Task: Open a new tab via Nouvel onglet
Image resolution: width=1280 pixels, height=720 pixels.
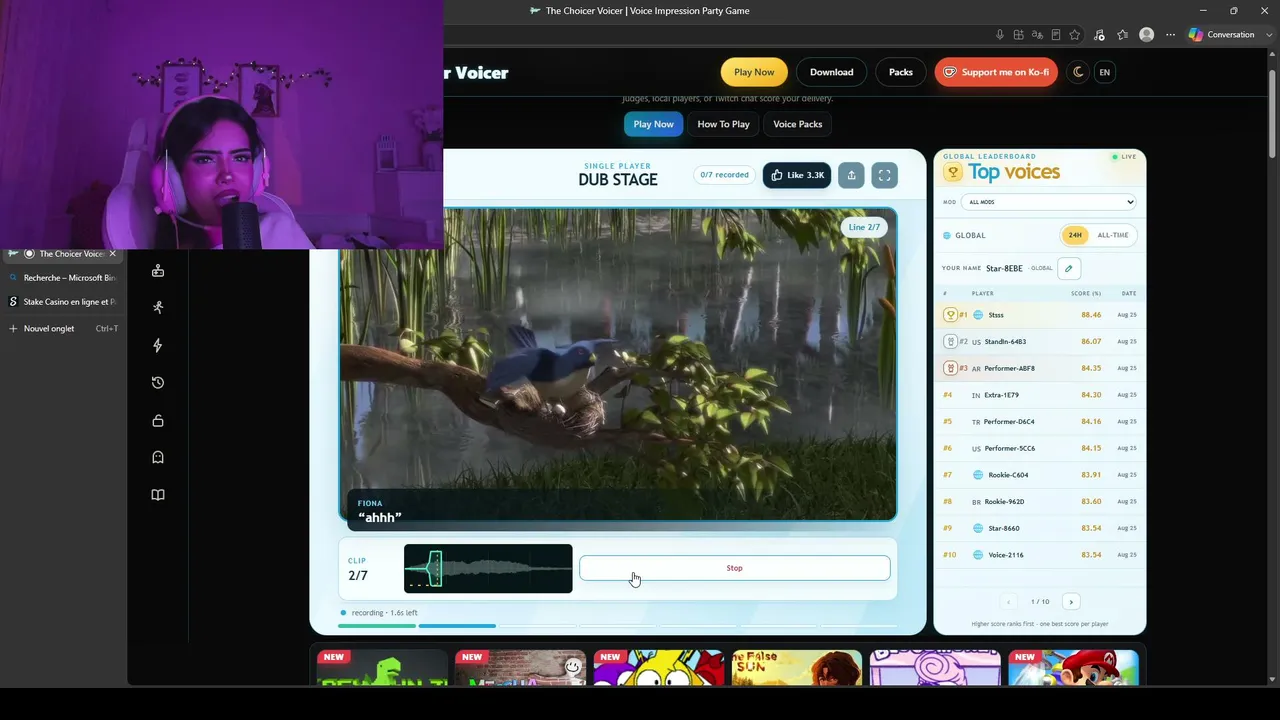Action: 62,328
